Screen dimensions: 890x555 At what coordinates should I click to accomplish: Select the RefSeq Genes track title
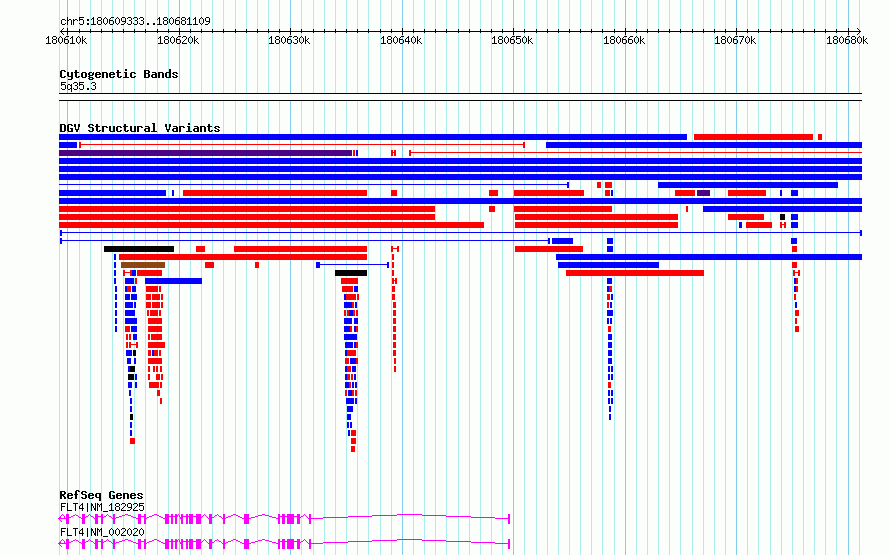coord(101,495)
